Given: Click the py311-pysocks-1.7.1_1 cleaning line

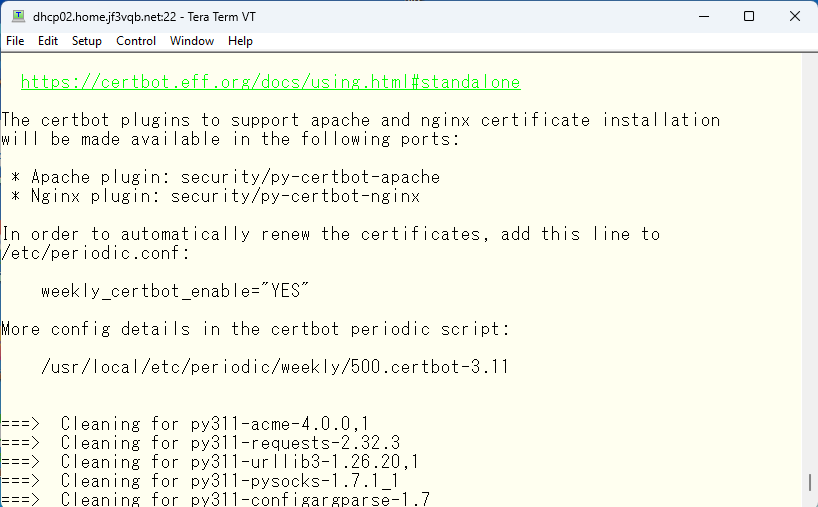Looking at the screenshot, I should tap(200, 480).
